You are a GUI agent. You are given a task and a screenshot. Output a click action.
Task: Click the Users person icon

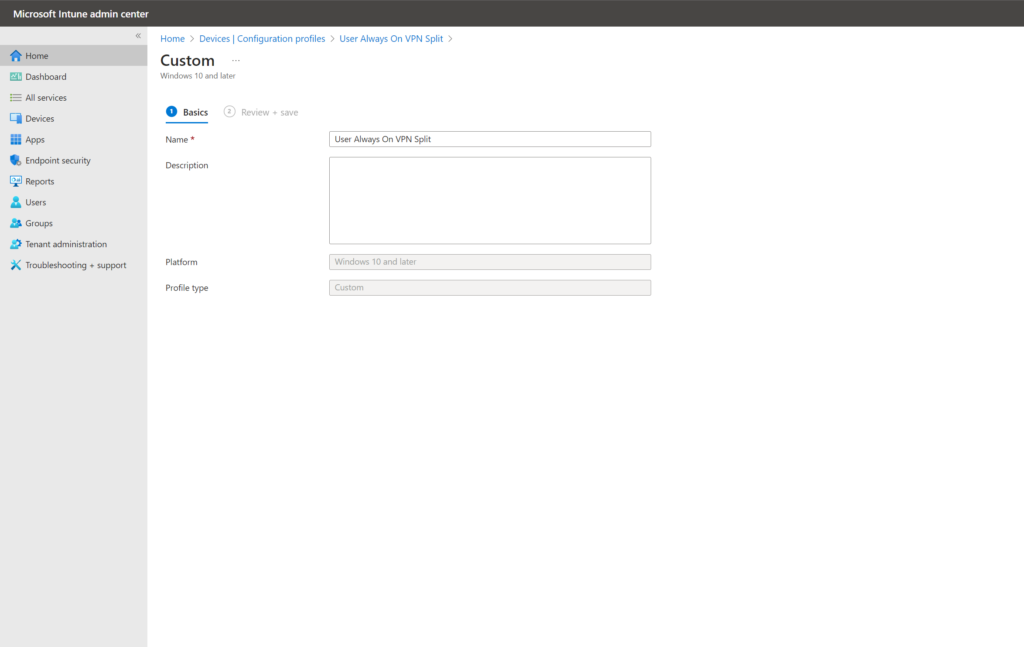click(16, 202)
